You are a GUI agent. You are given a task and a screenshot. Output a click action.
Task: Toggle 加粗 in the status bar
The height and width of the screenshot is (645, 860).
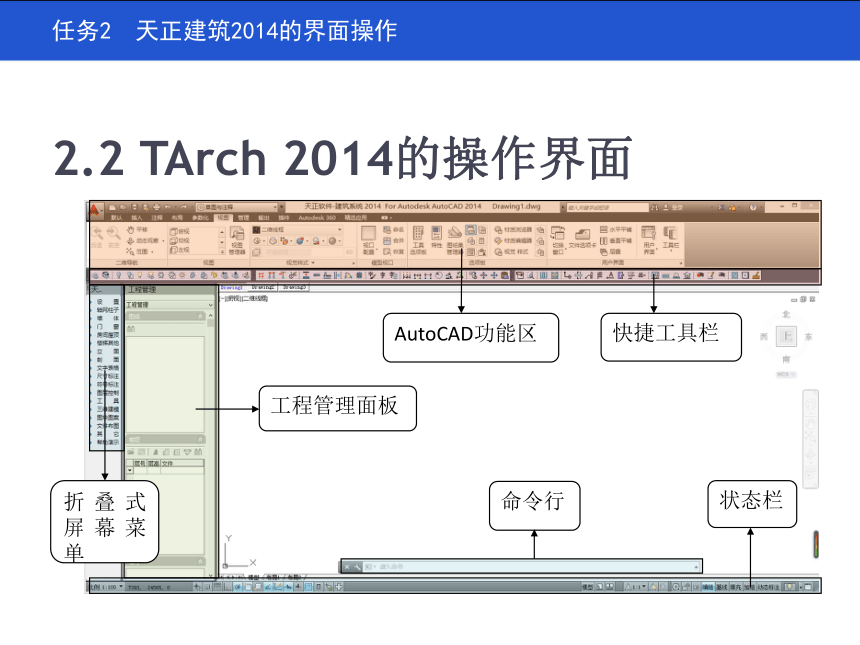tap(749, 587)
